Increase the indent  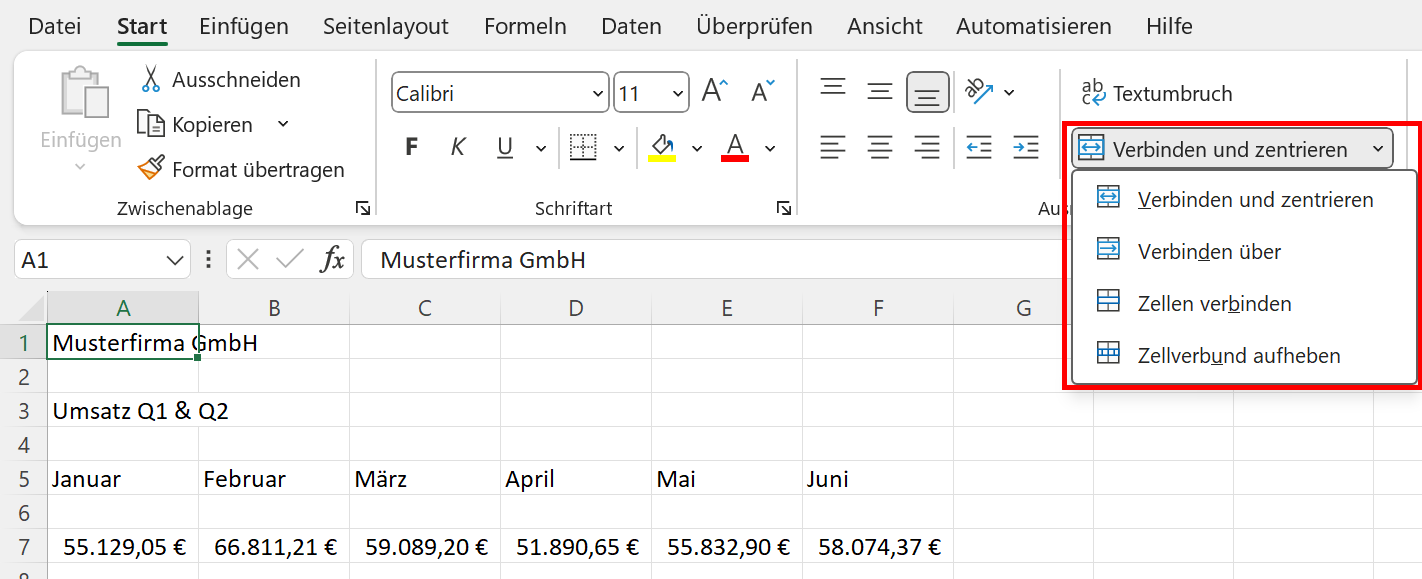point(1026,147)
